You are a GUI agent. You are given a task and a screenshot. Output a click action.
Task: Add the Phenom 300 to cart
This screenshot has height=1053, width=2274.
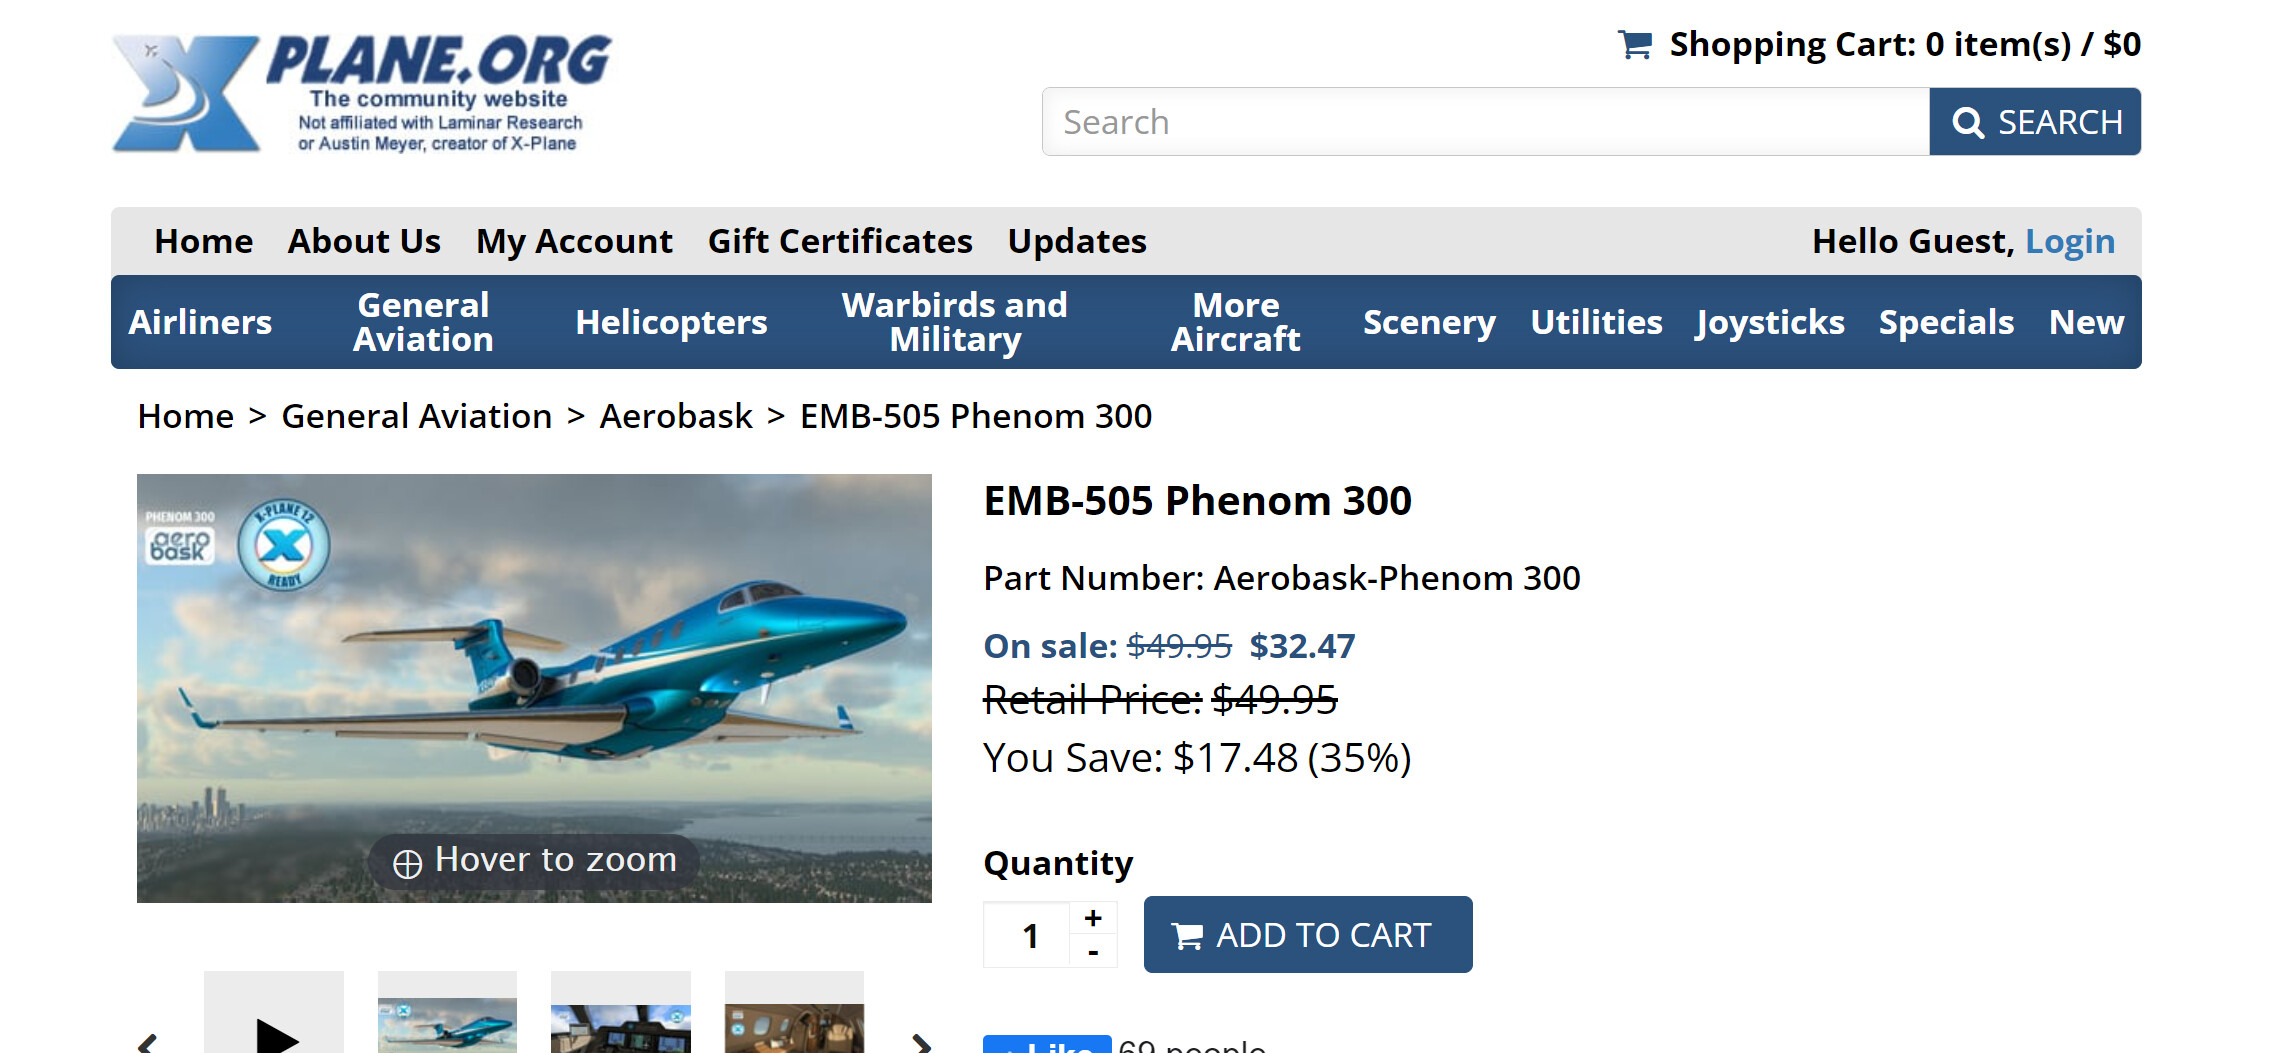point(1307,935)
